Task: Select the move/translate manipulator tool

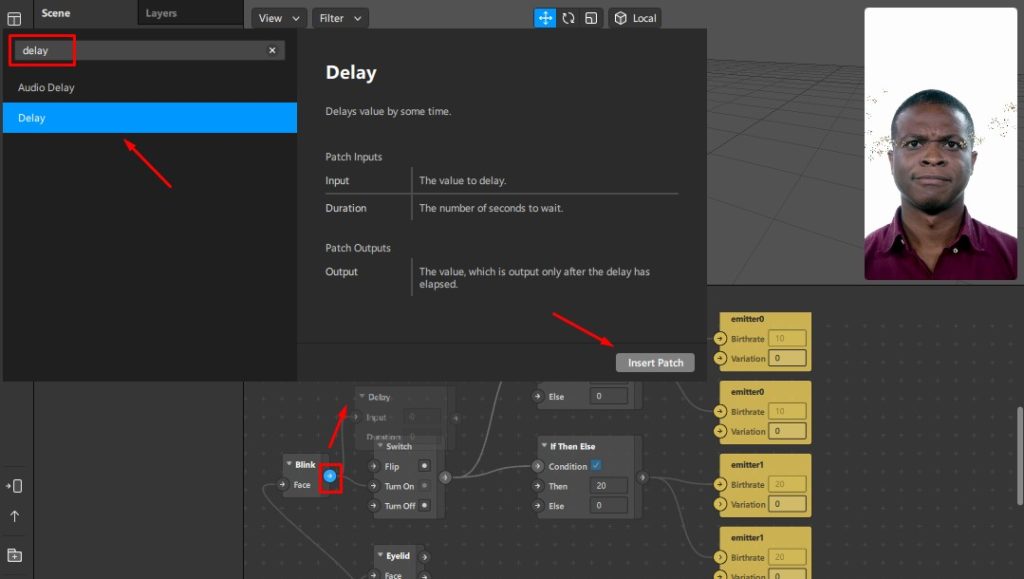Action: pos(545,18)
